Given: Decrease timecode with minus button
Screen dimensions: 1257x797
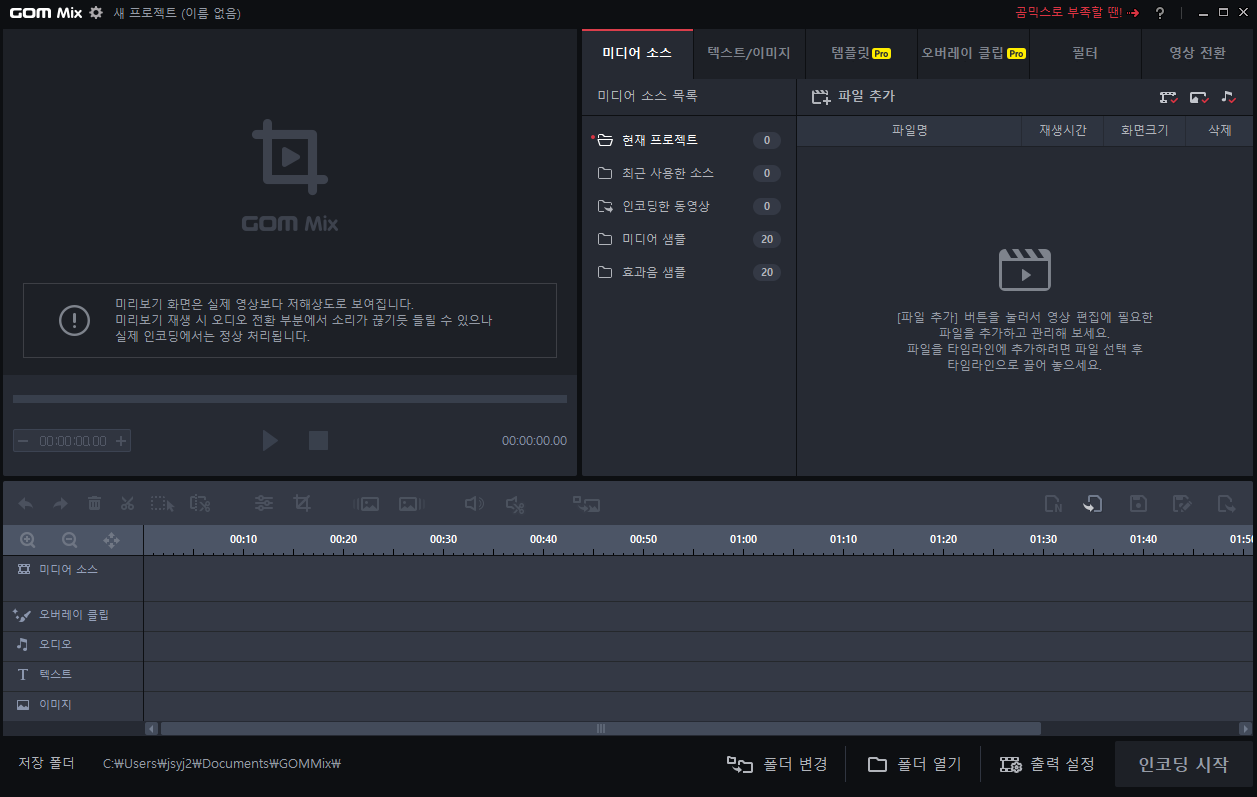Looking at the screenshot, I should point(23,441).
